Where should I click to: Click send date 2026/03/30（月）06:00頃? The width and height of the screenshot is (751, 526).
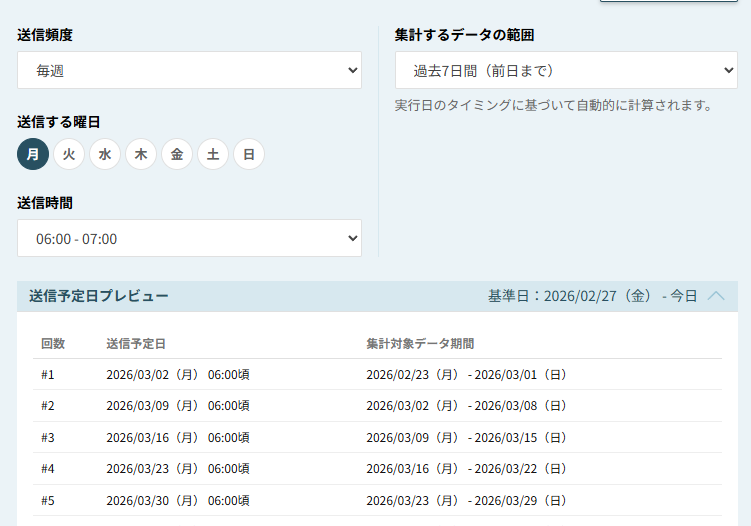click(x=178, y=501)
